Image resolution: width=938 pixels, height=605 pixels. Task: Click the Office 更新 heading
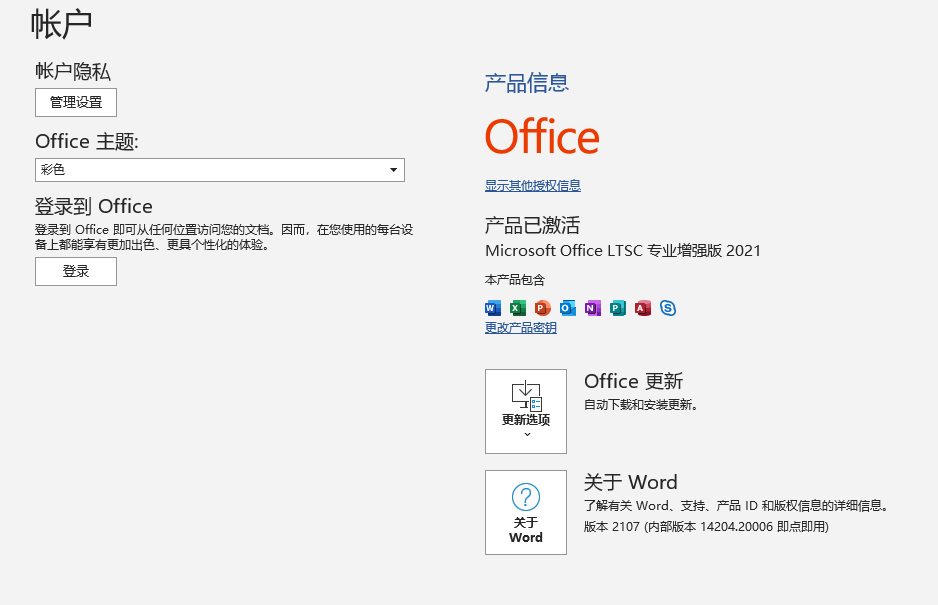[x=634, y=381]
